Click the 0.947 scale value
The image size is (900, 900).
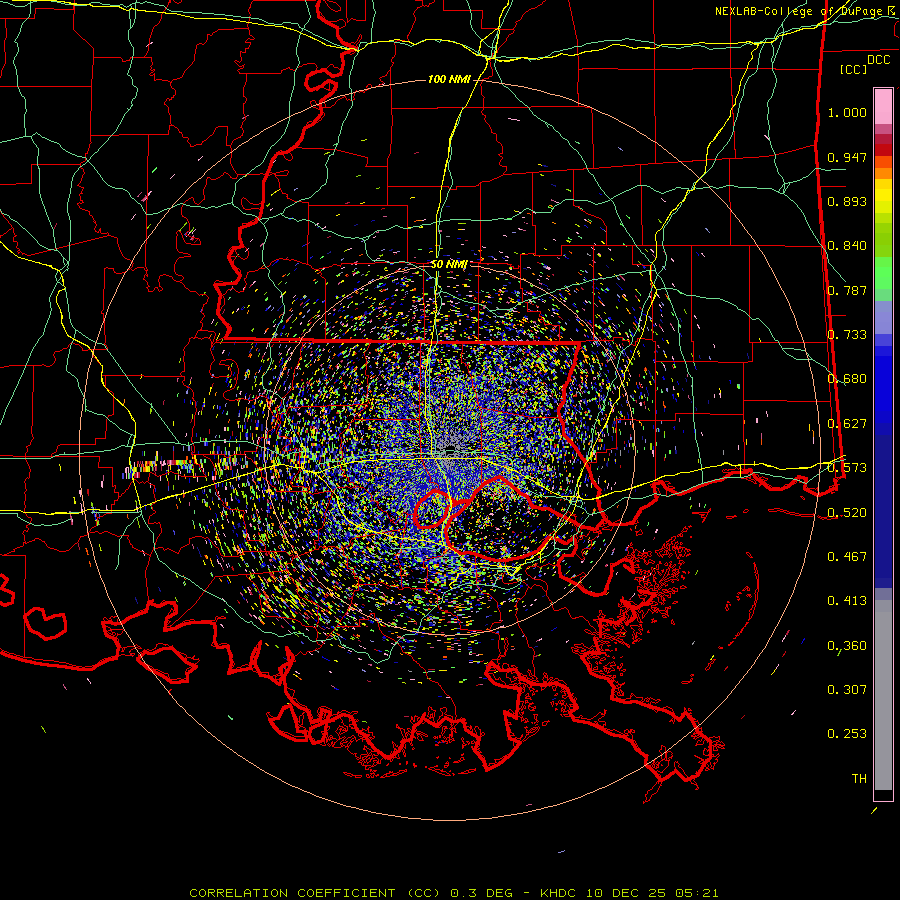point(847,157)
